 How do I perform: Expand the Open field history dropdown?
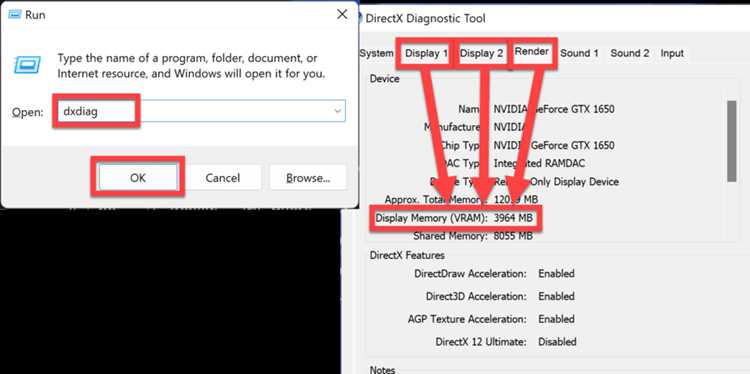(x=337, y=111)
